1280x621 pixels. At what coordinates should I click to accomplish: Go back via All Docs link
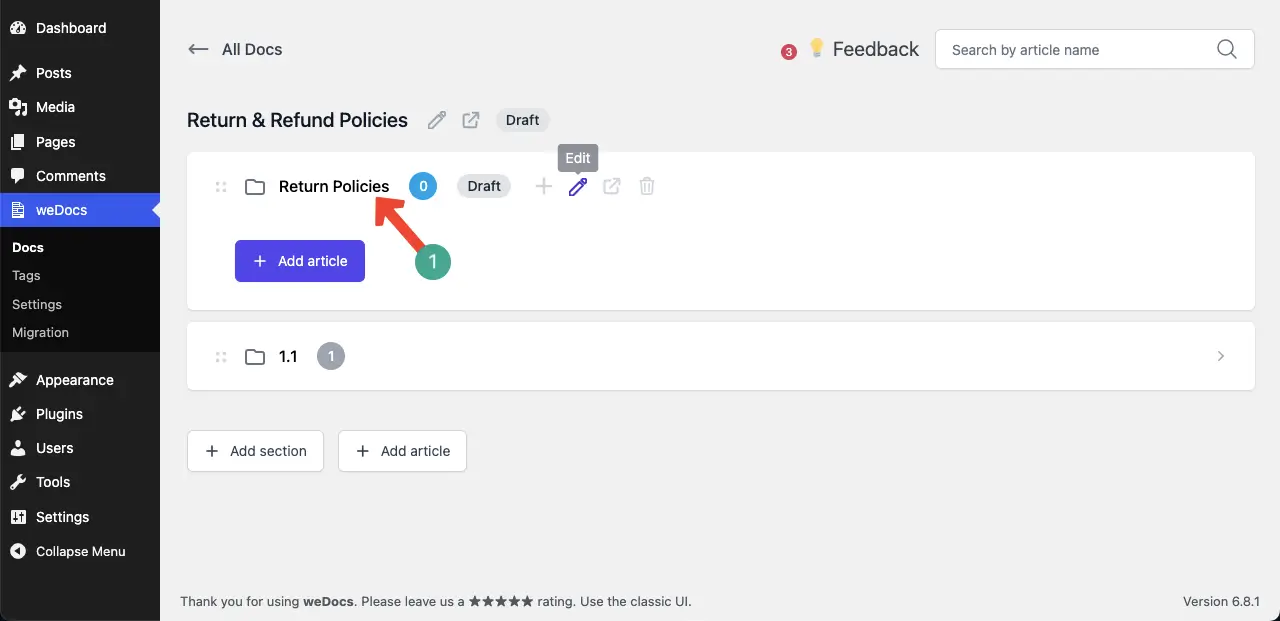coord(235,49)
